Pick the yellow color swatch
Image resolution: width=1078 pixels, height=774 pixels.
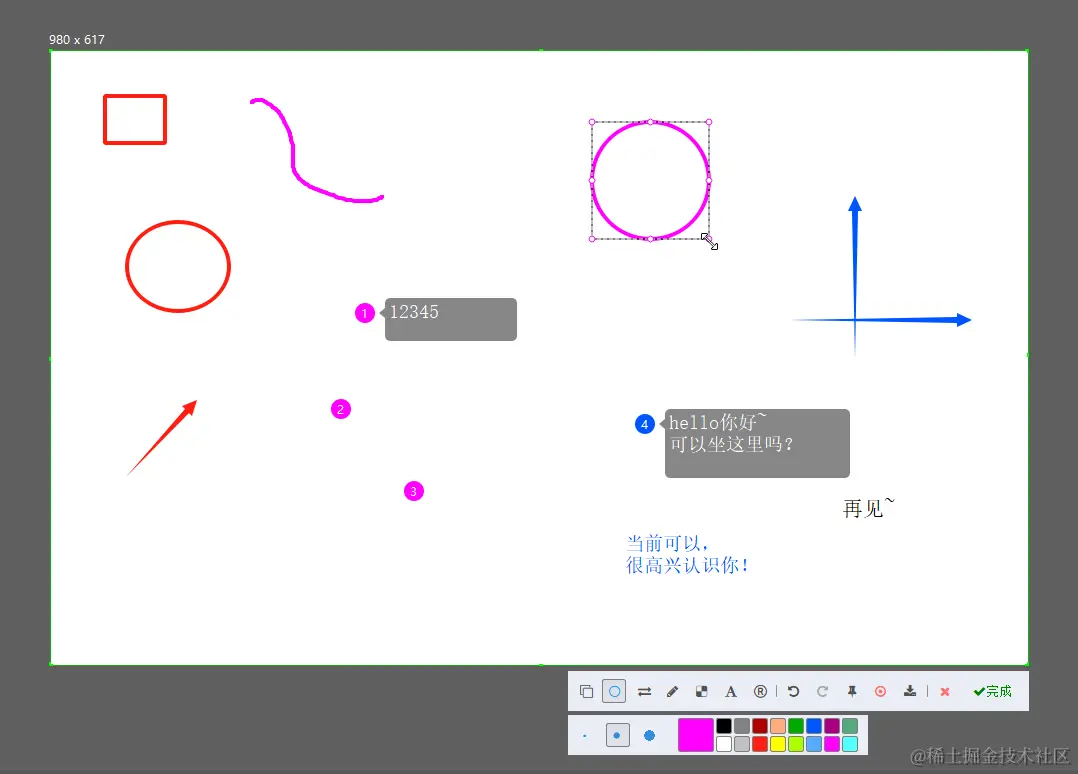tap(777, 742)
